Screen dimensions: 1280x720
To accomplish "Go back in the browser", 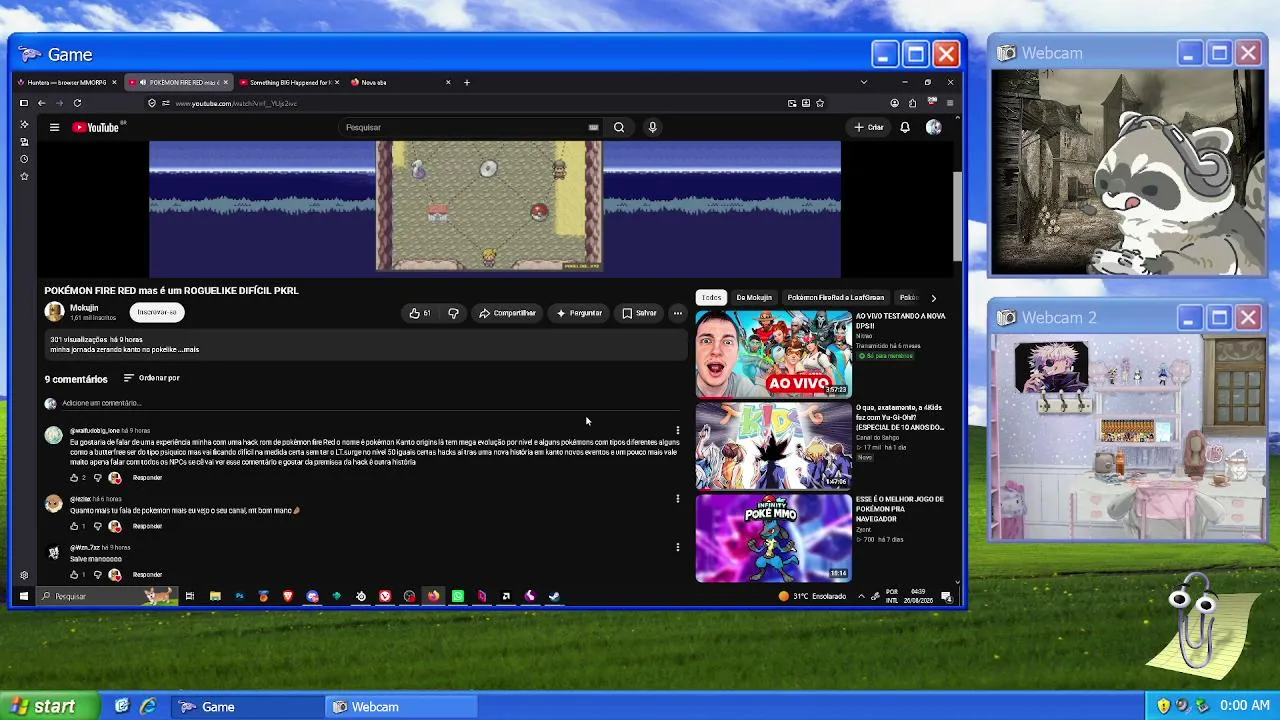I will [x=41, y=103].
